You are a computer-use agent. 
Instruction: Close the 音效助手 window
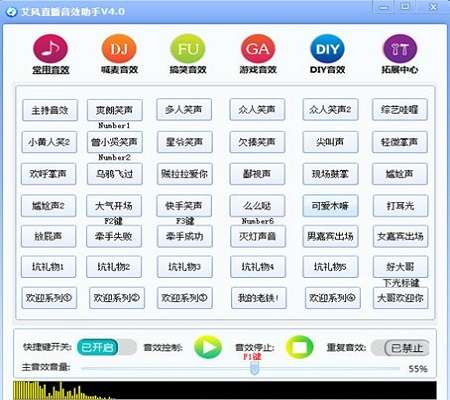(x=433, y=7)
